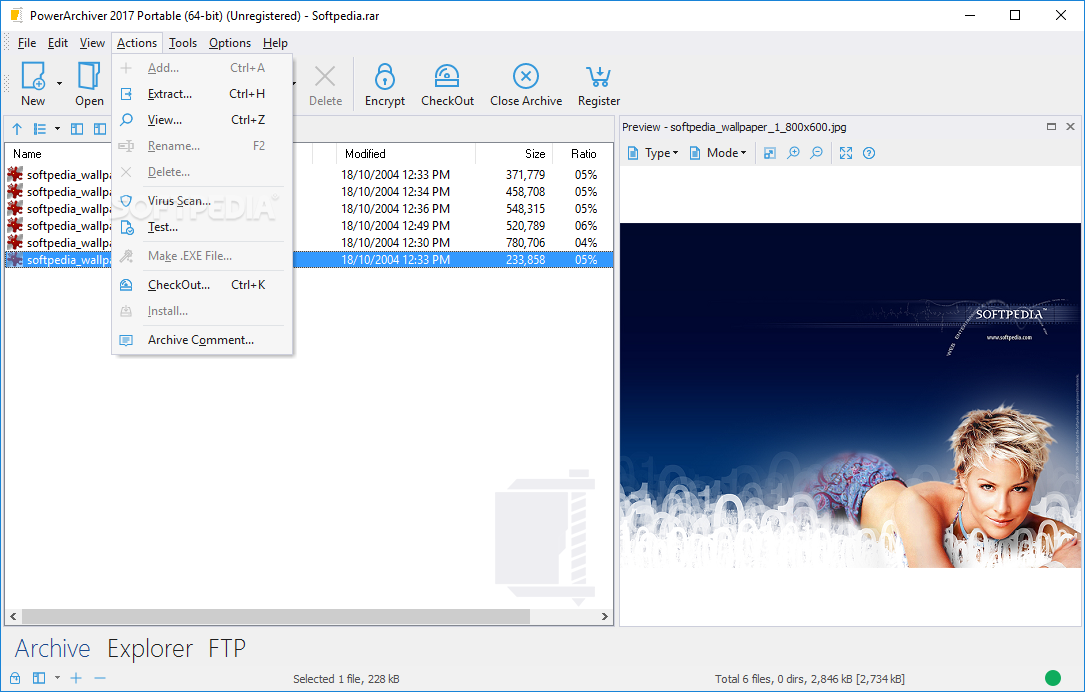
Task: Sort files by the Modified column header
Action: point(406,154)
